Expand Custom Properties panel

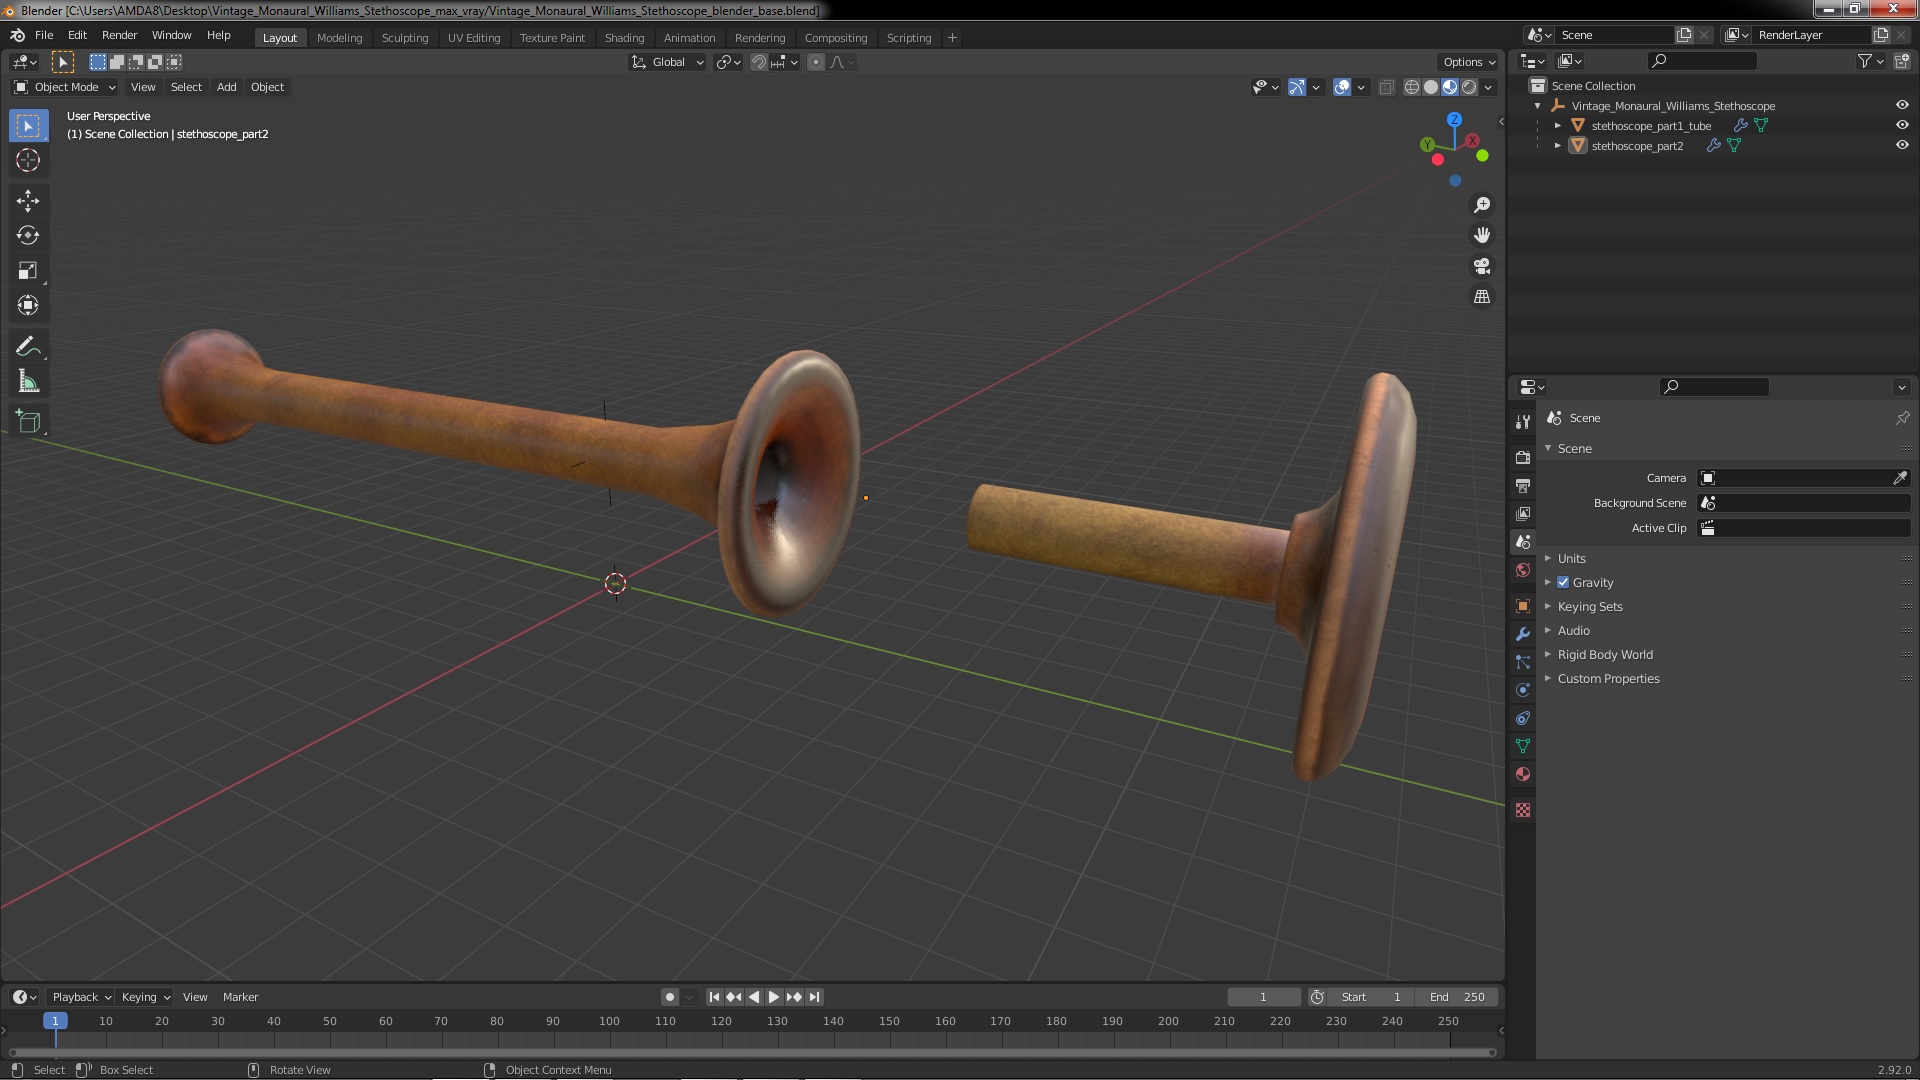(1608, 678)
